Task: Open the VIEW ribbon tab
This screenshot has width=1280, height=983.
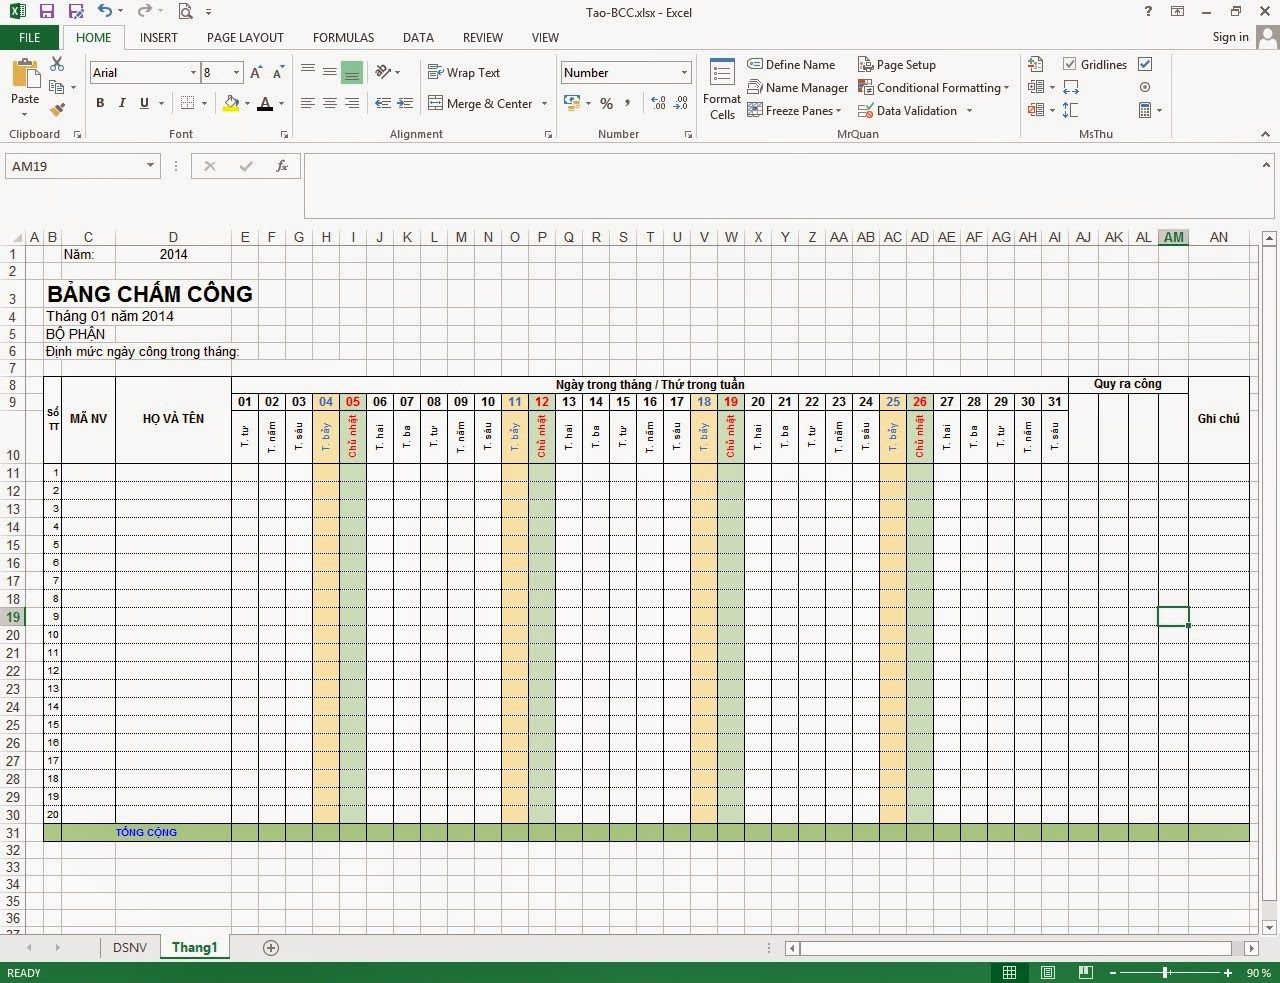Action: [545, 37]
